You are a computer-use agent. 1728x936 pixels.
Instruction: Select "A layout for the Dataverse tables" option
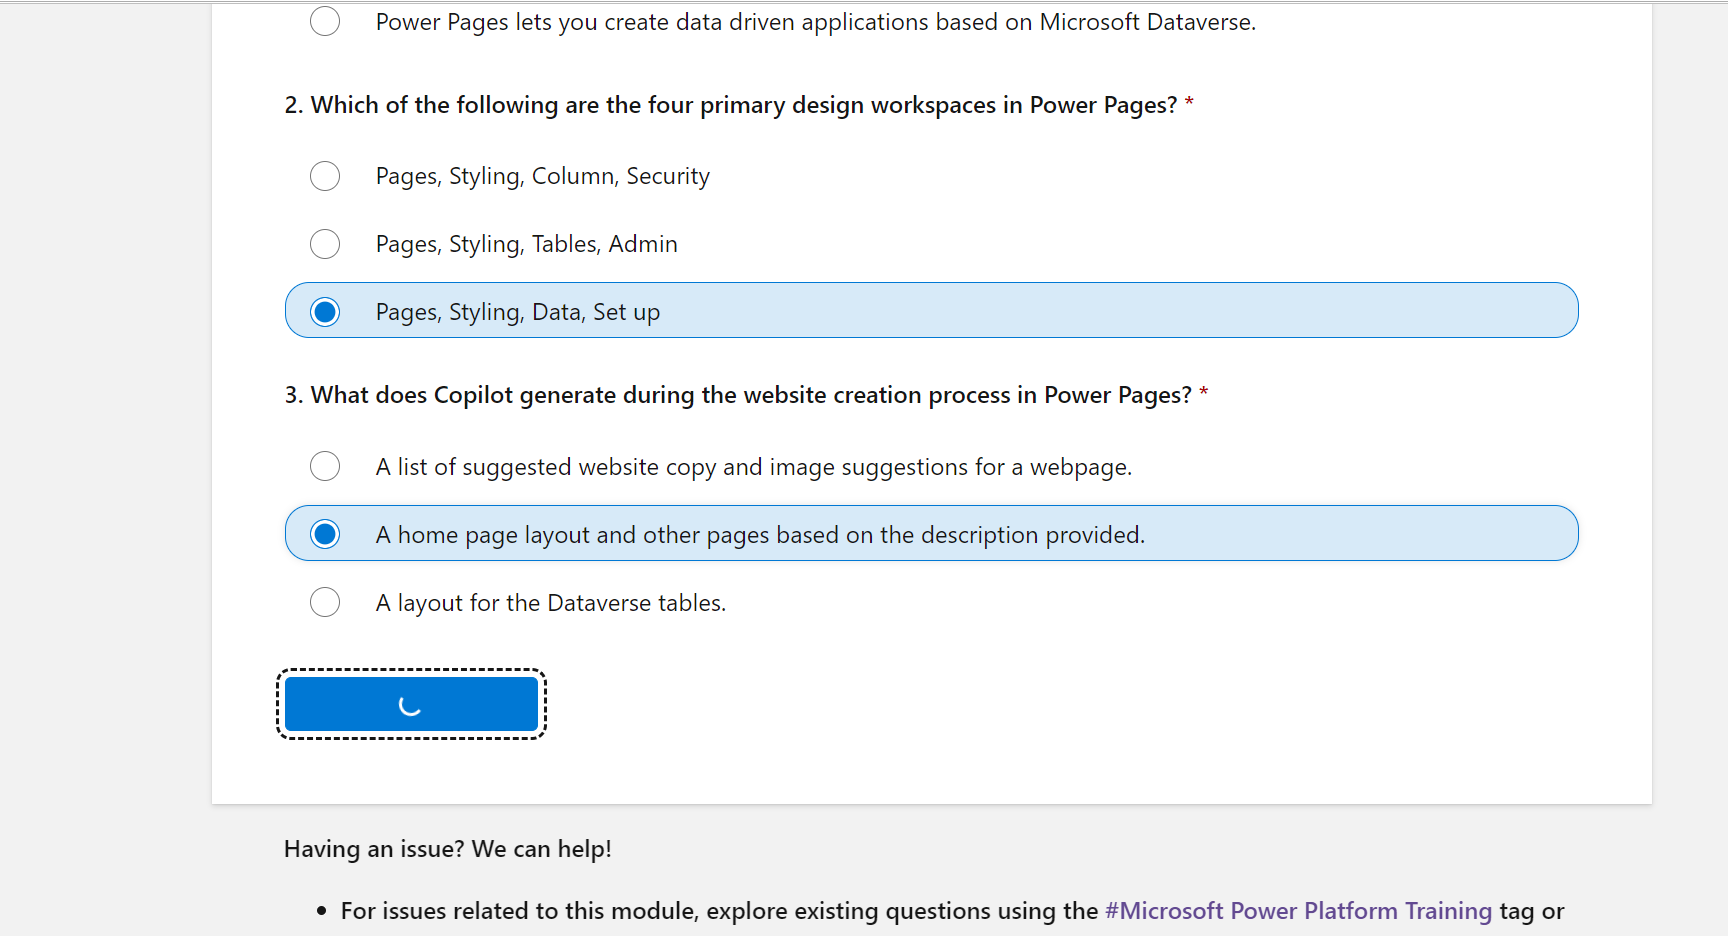325,602
